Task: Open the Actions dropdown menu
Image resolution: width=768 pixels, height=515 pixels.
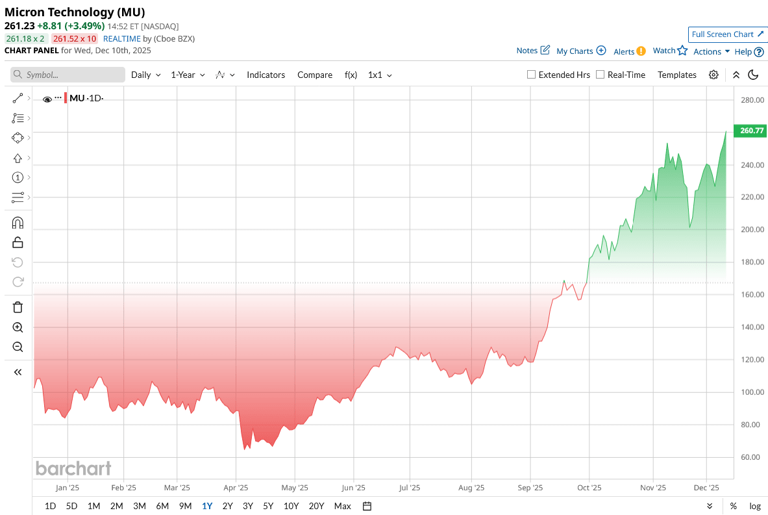Action: coord(711,51)
